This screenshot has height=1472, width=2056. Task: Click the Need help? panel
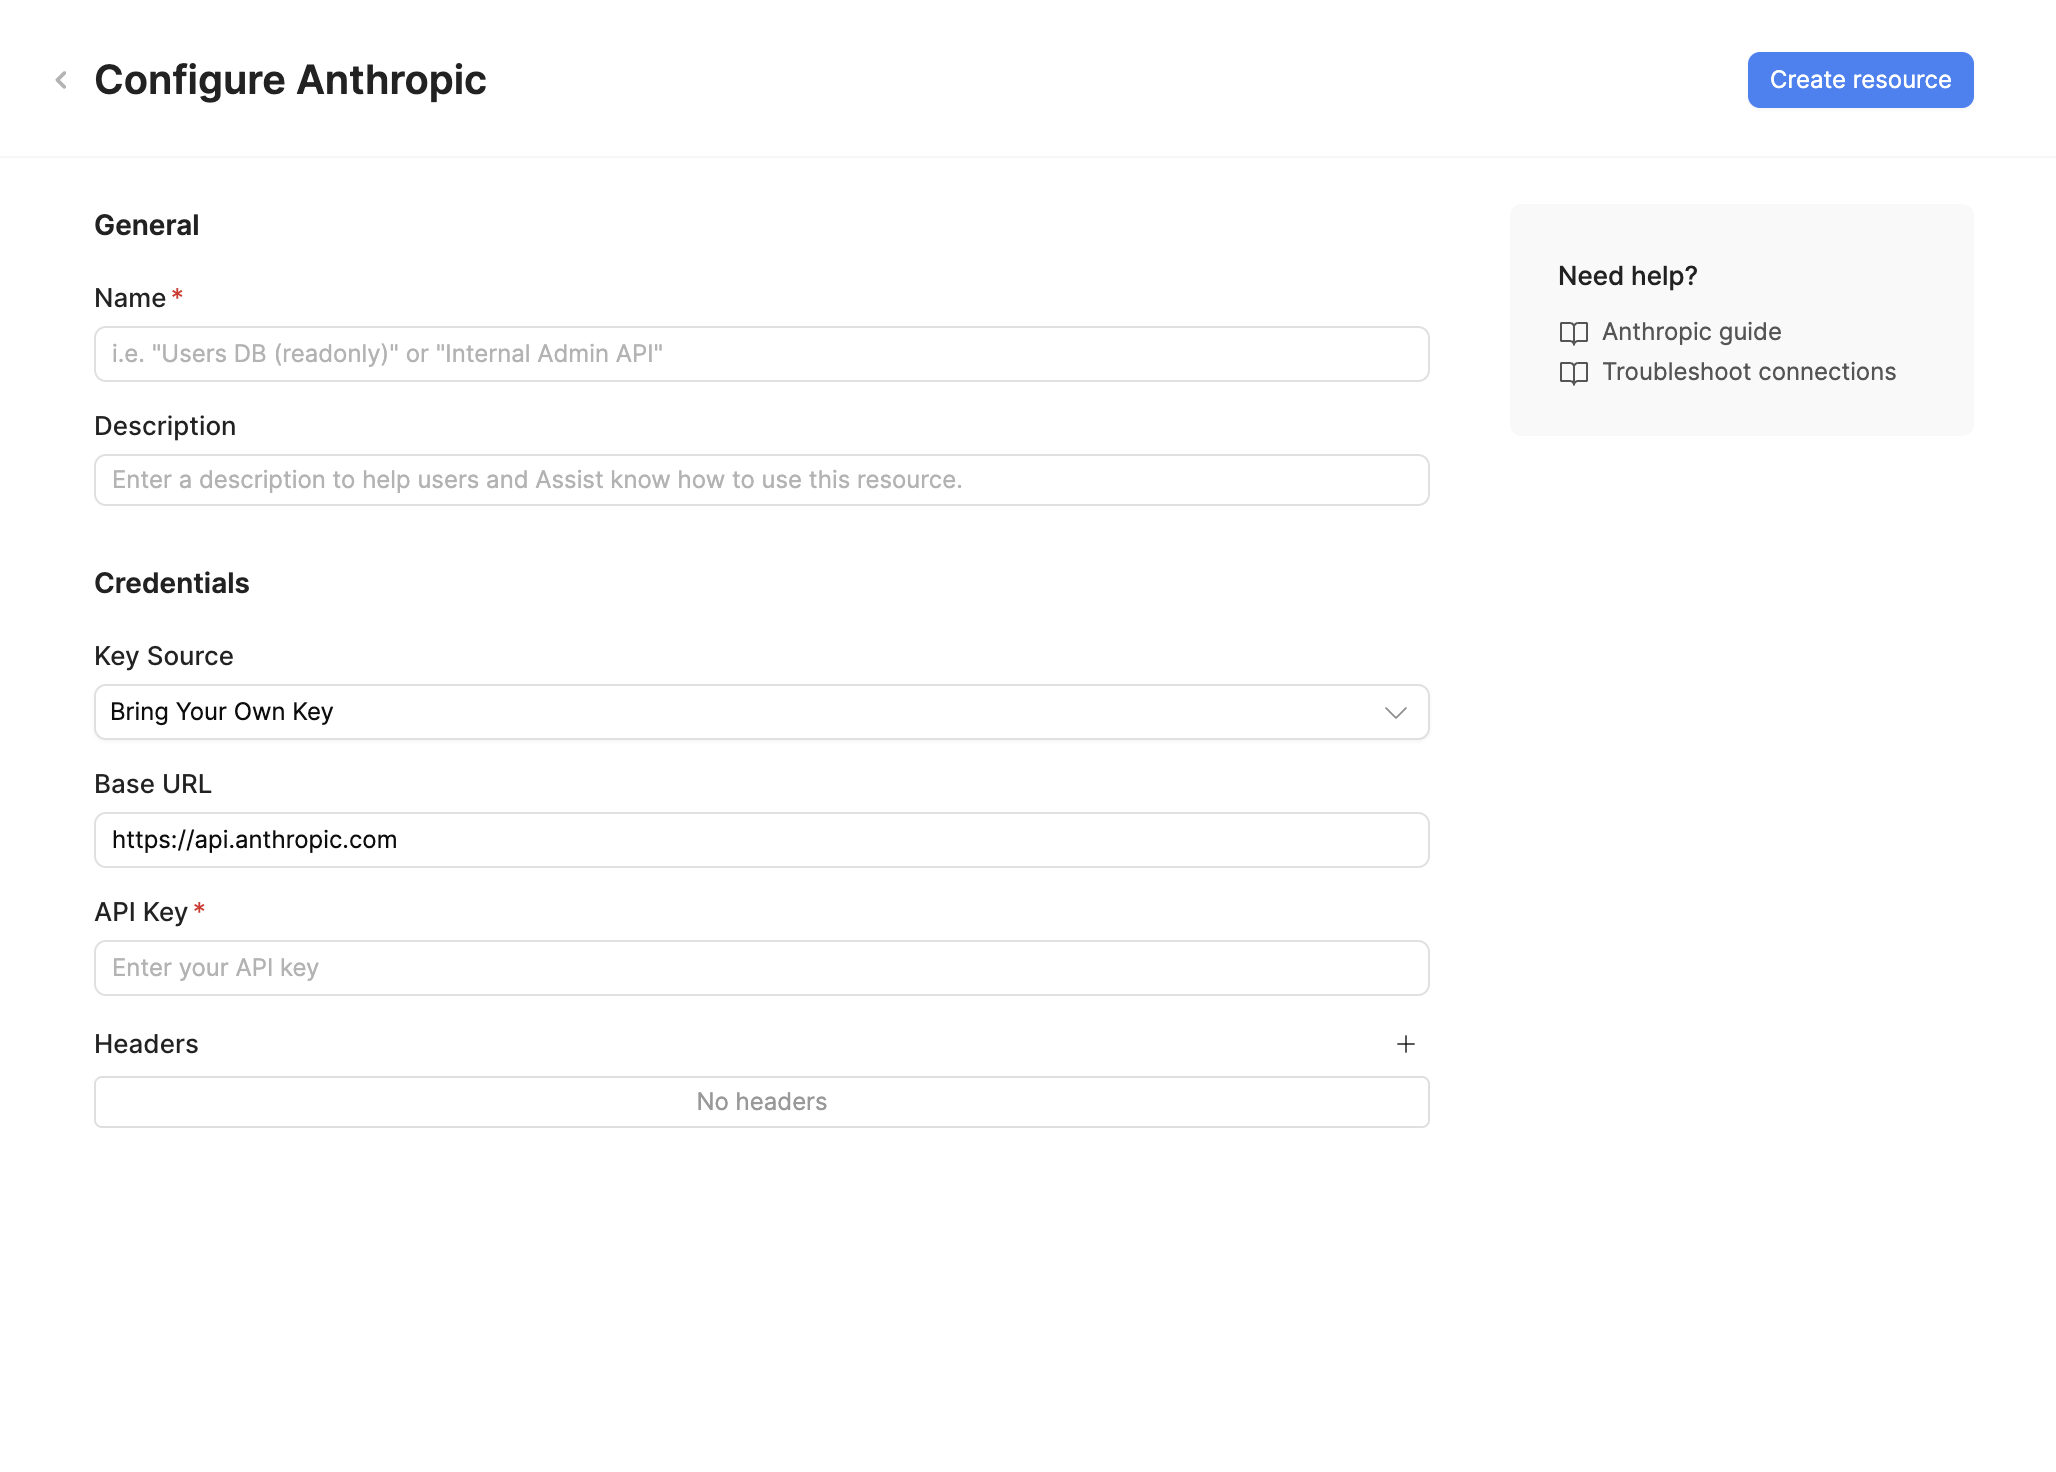1740,318
